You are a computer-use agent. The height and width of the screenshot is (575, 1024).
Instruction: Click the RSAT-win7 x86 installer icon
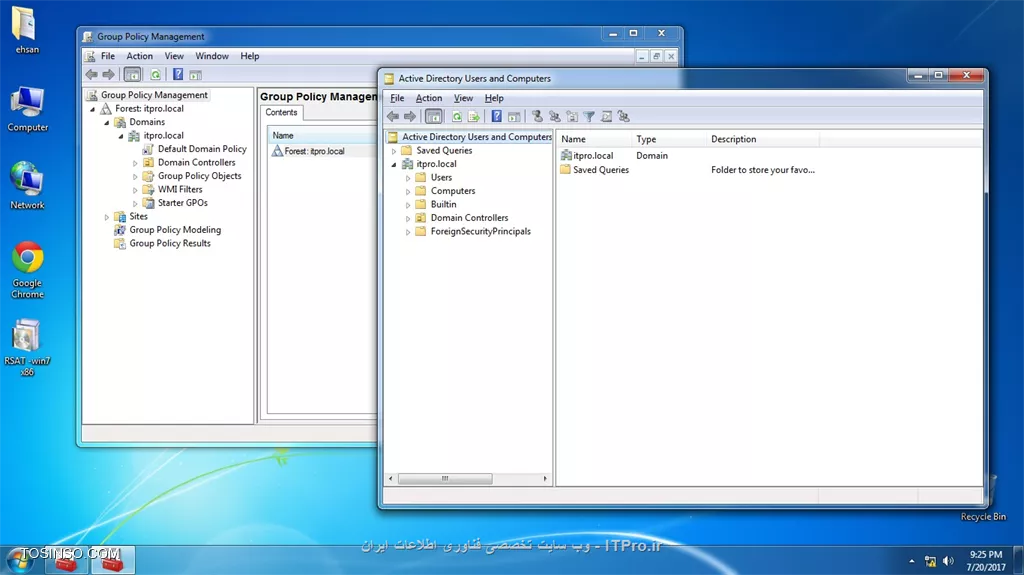27,348
